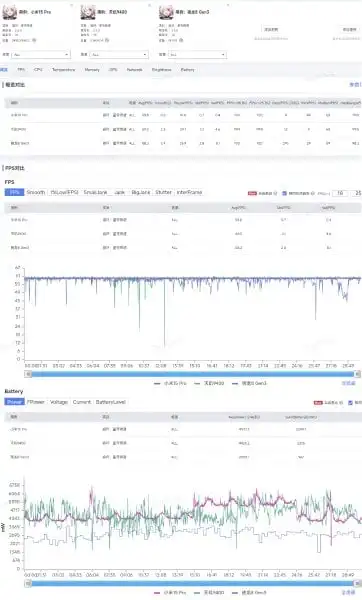Toggle the 15 Pro series in the Battery legend
Image resolution: width=362 pixels, height=600 pixels.
tap(170, 592)
